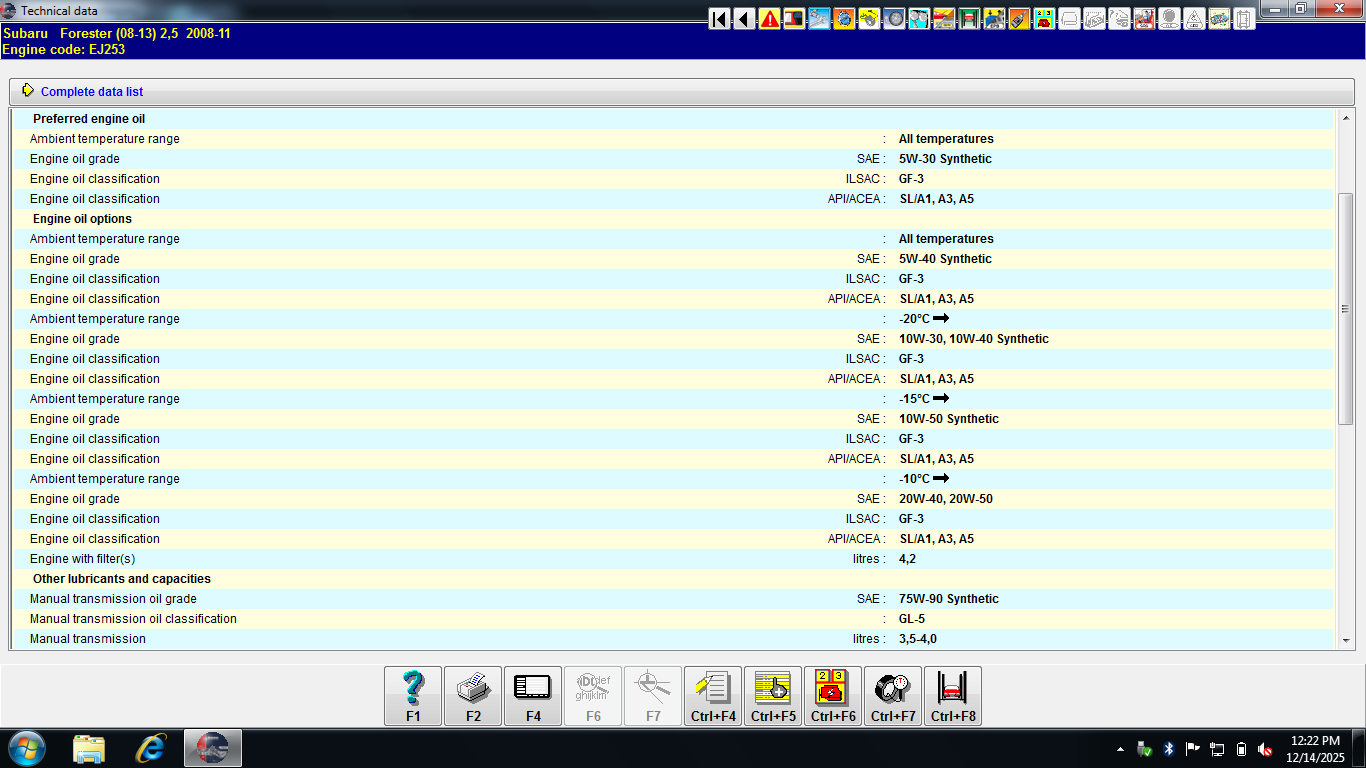The height and width of the screenshot is (768, 1366).
Task: Click the Action Center flag tray icon
Action: [1193, 748]
